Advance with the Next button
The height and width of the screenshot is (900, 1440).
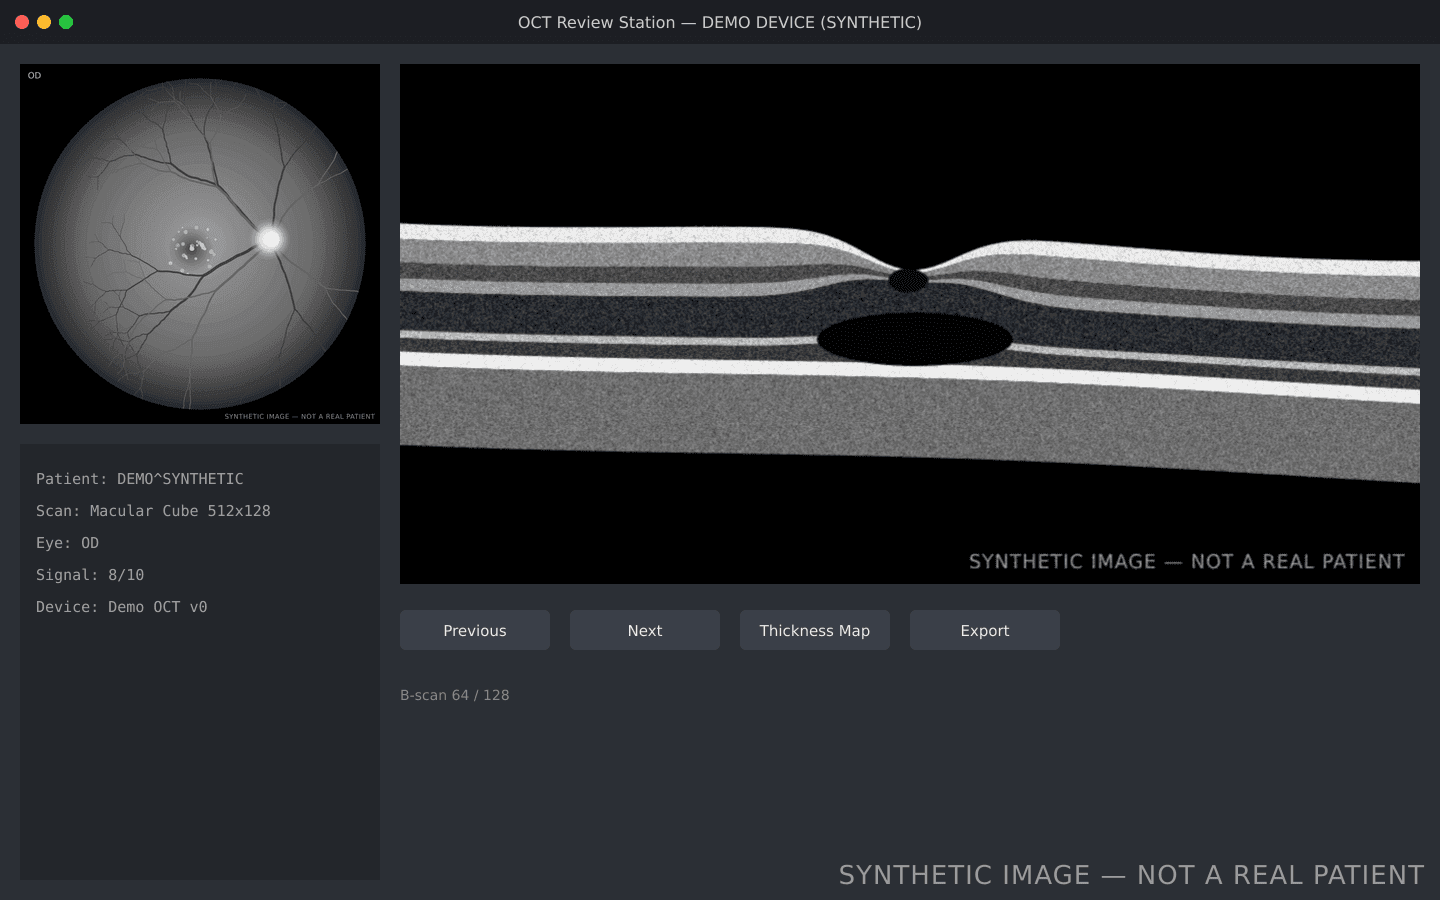click(645, 630)
